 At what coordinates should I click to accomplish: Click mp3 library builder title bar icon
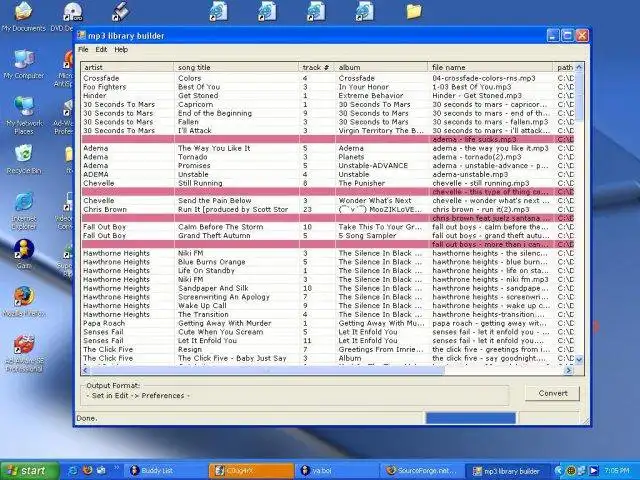[81, 36]
